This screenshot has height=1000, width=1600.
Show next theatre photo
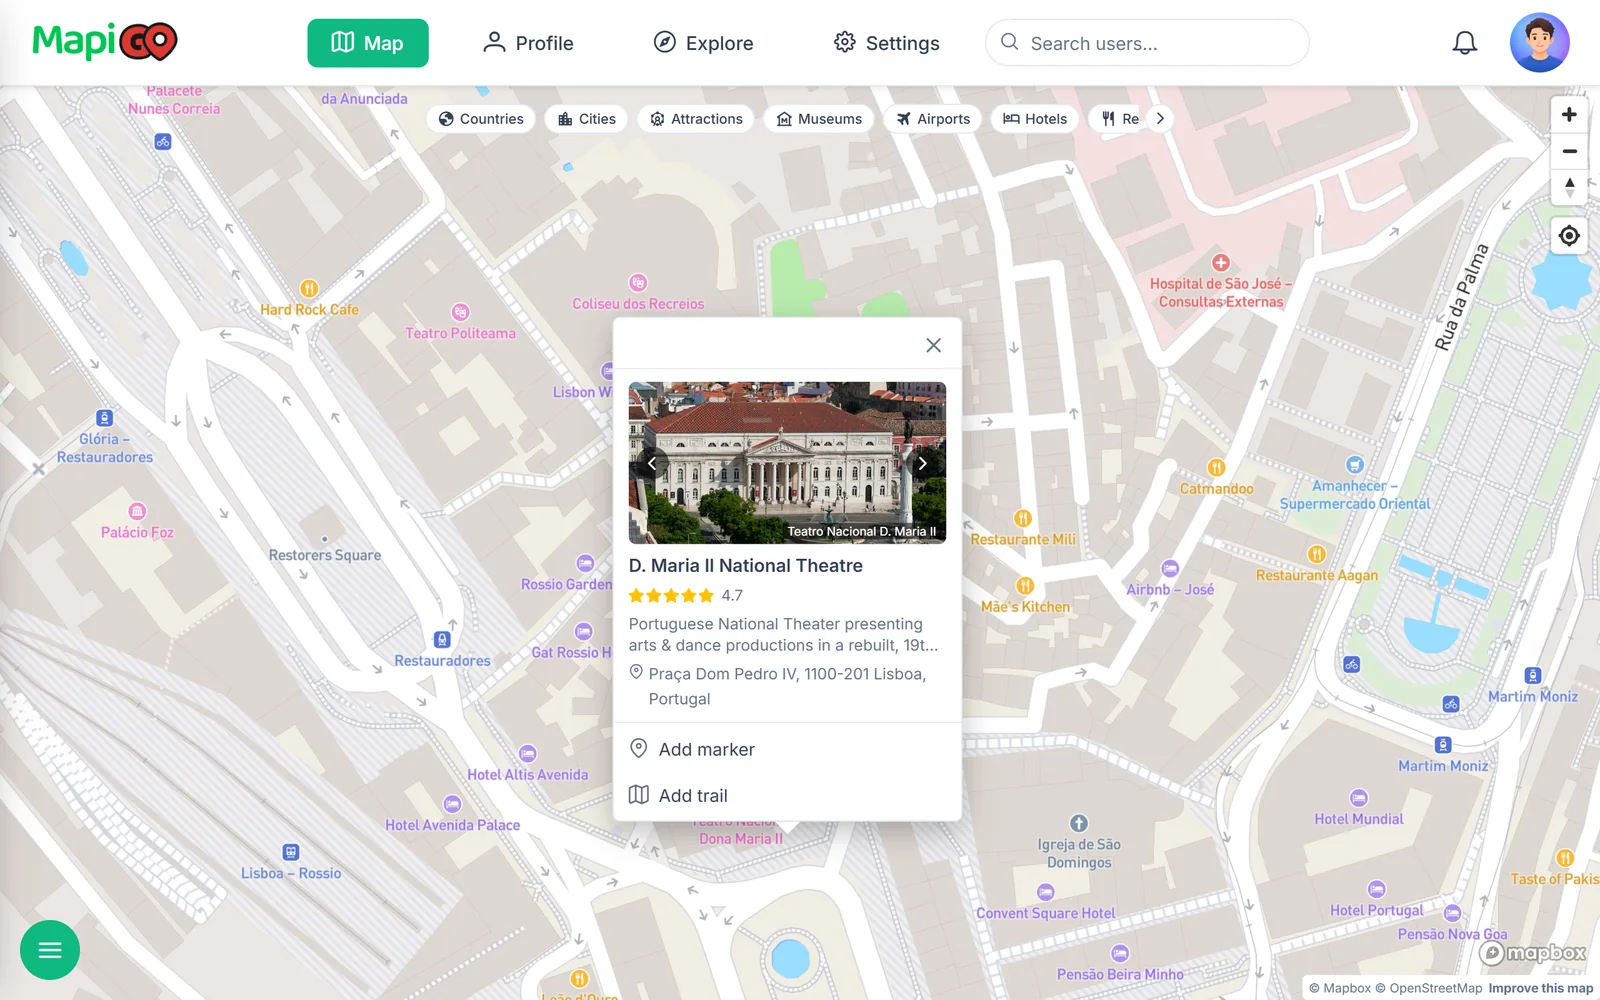point(922,463)
